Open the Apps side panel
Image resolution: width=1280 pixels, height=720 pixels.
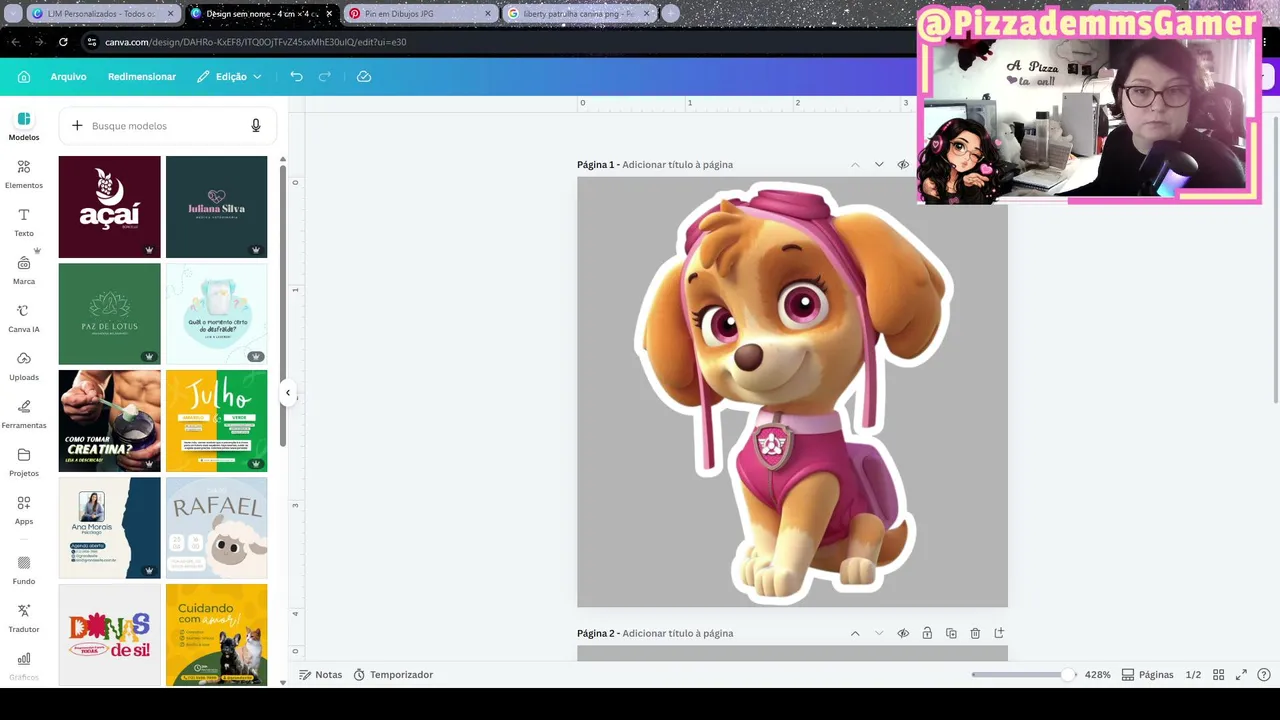[x=24, y=510]
